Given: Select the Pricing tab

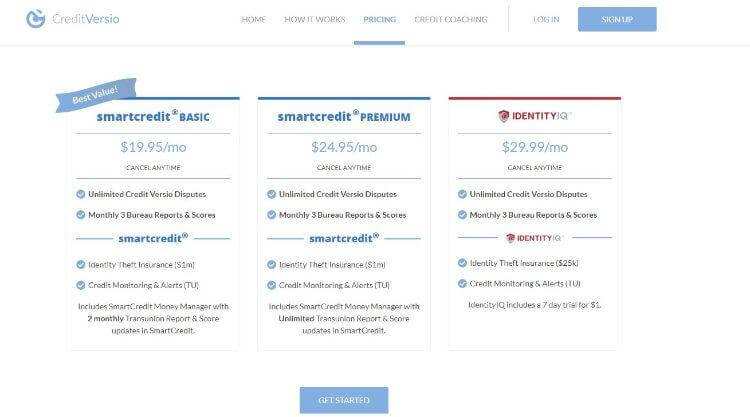Looking at the screenshot, I should (x=379, y=19).
